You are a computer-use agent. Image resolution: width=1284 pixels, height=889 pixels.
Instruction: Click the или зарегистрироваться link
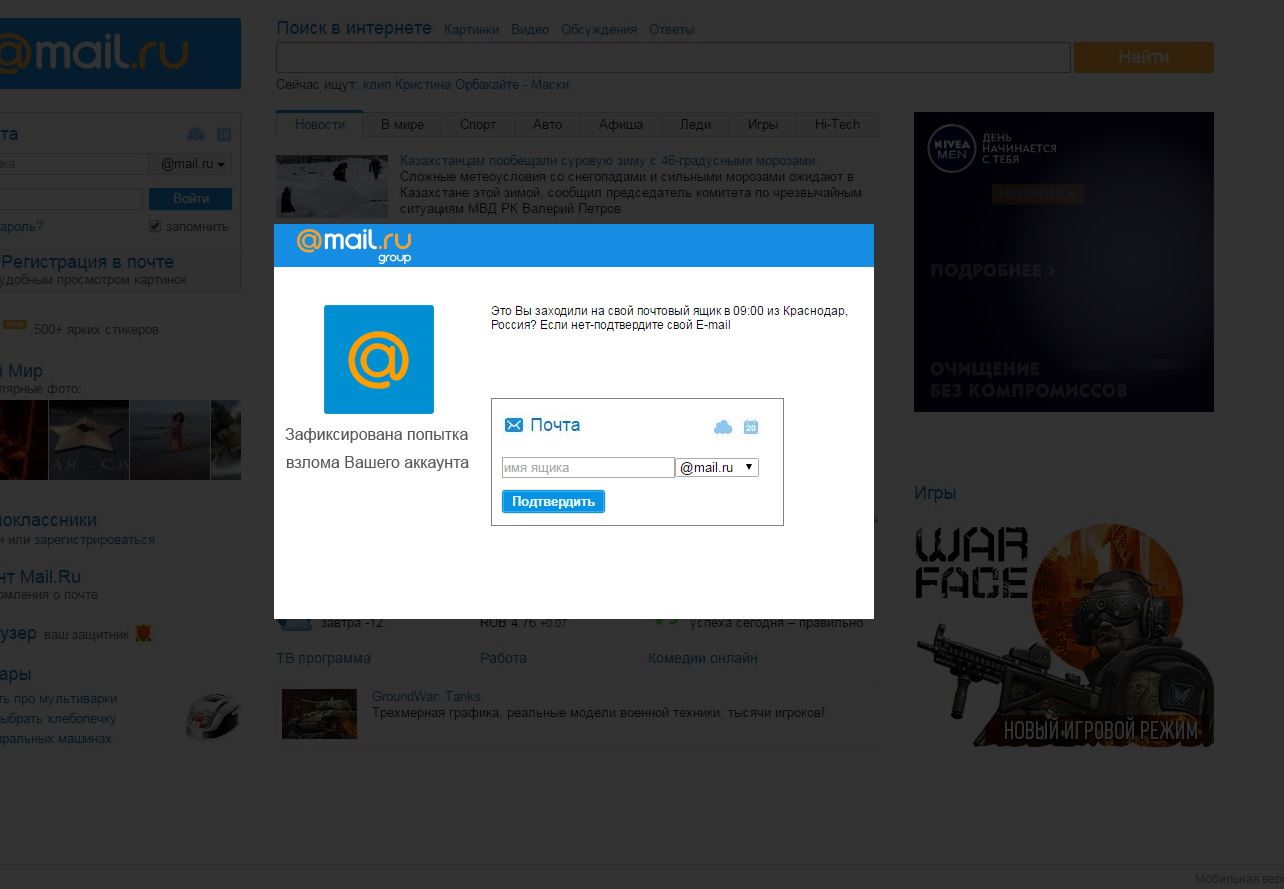coord(81,539)
